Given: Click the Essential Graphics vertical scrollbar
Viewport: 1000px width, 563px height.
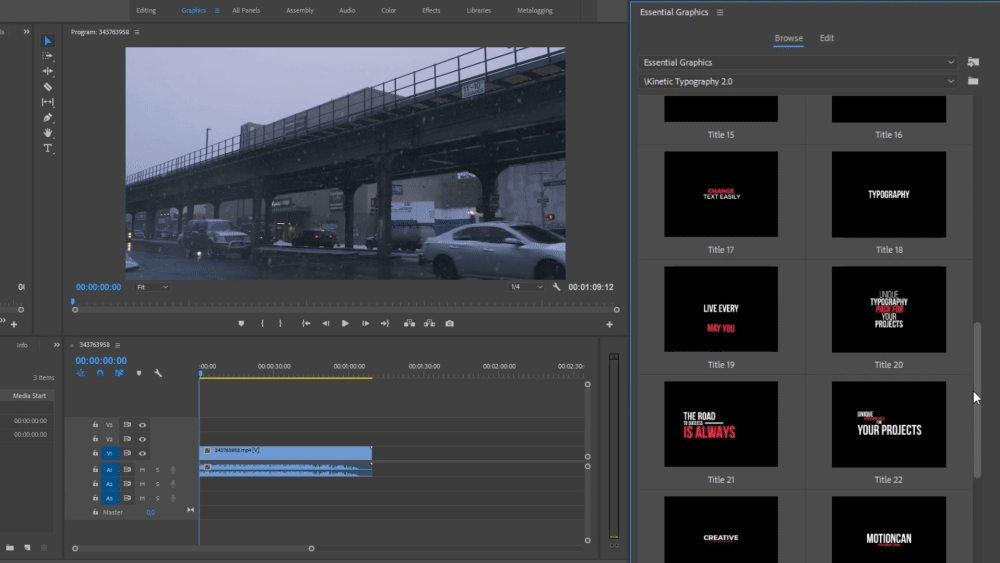Looking at the screenshot, I should [x=977, y=400].
